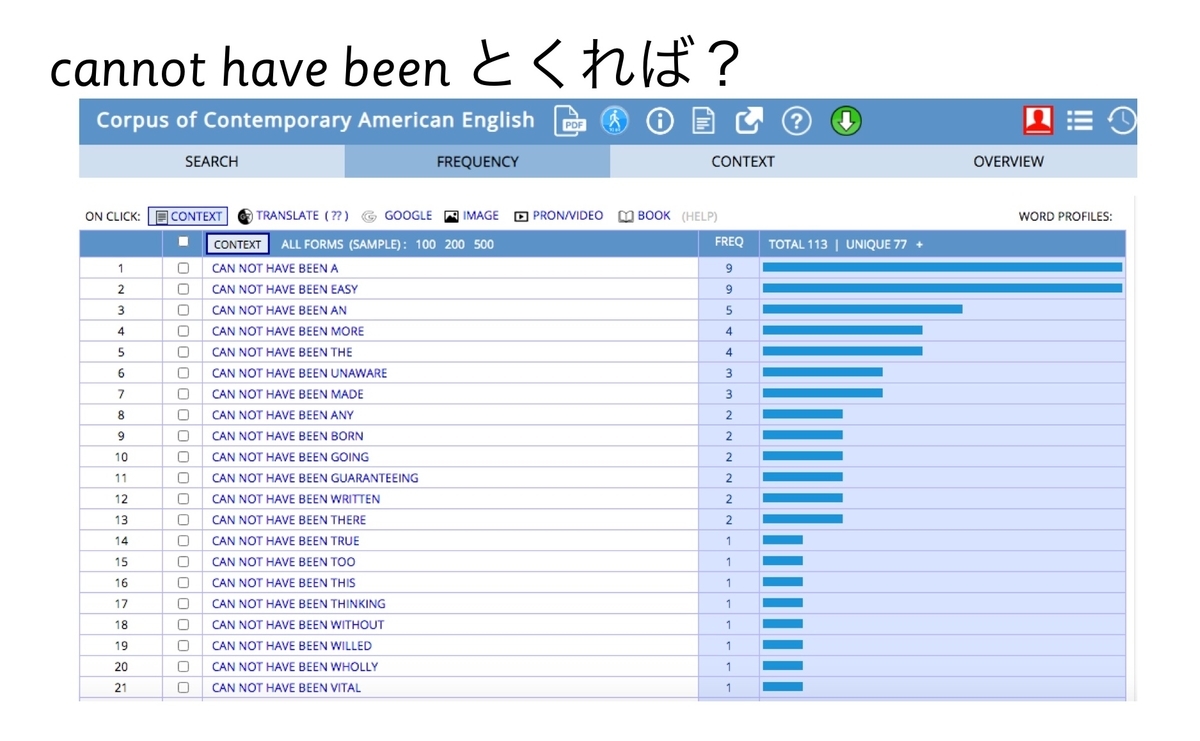Choose sample size 100
The width and height of the screenshot is (1200, 741).
click(426, 244)
